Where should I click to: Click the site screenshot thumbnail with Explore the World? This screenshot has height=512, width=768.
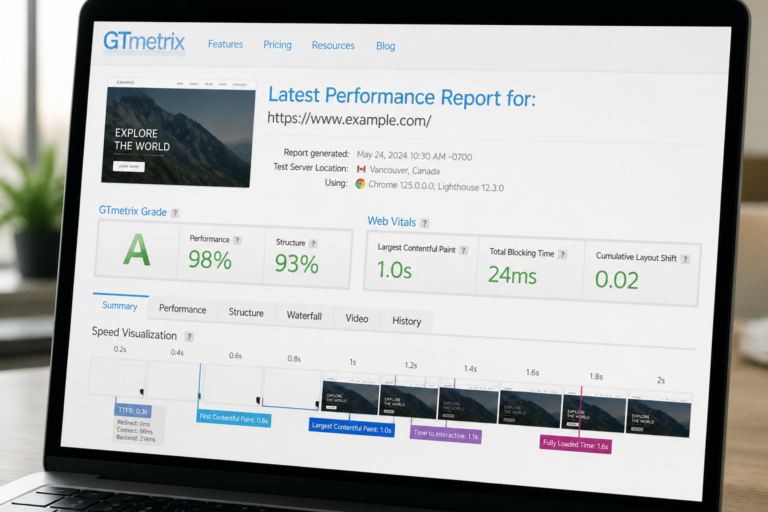click(x=179, y=132)
